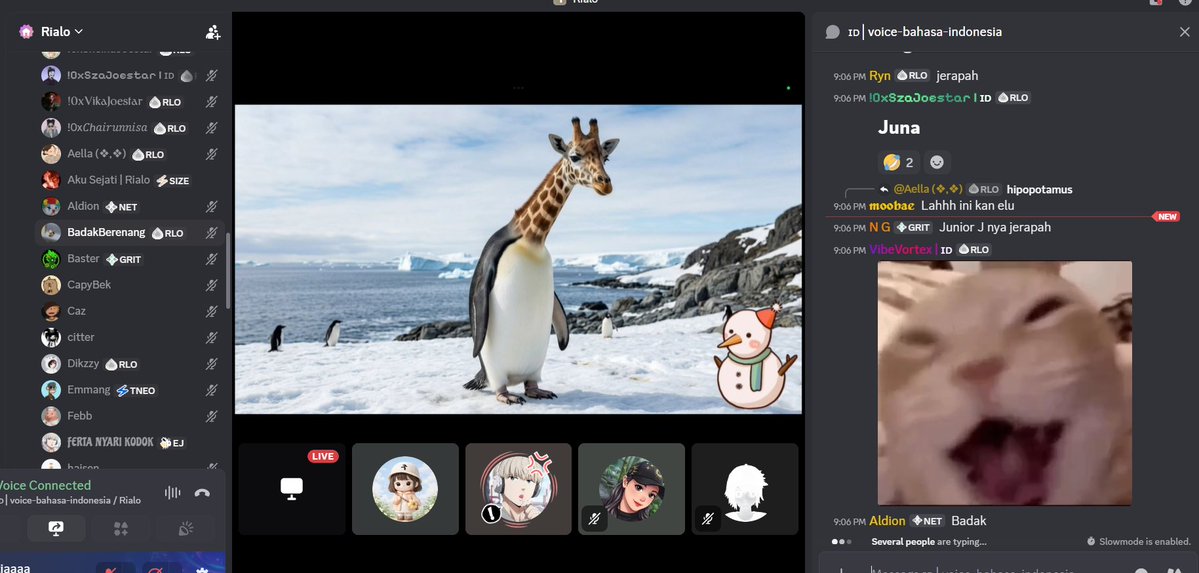Screen dimensions: 1199x573
Task: Click the laughing emoji reaction with count 2
Action: [x=898, y=162]
